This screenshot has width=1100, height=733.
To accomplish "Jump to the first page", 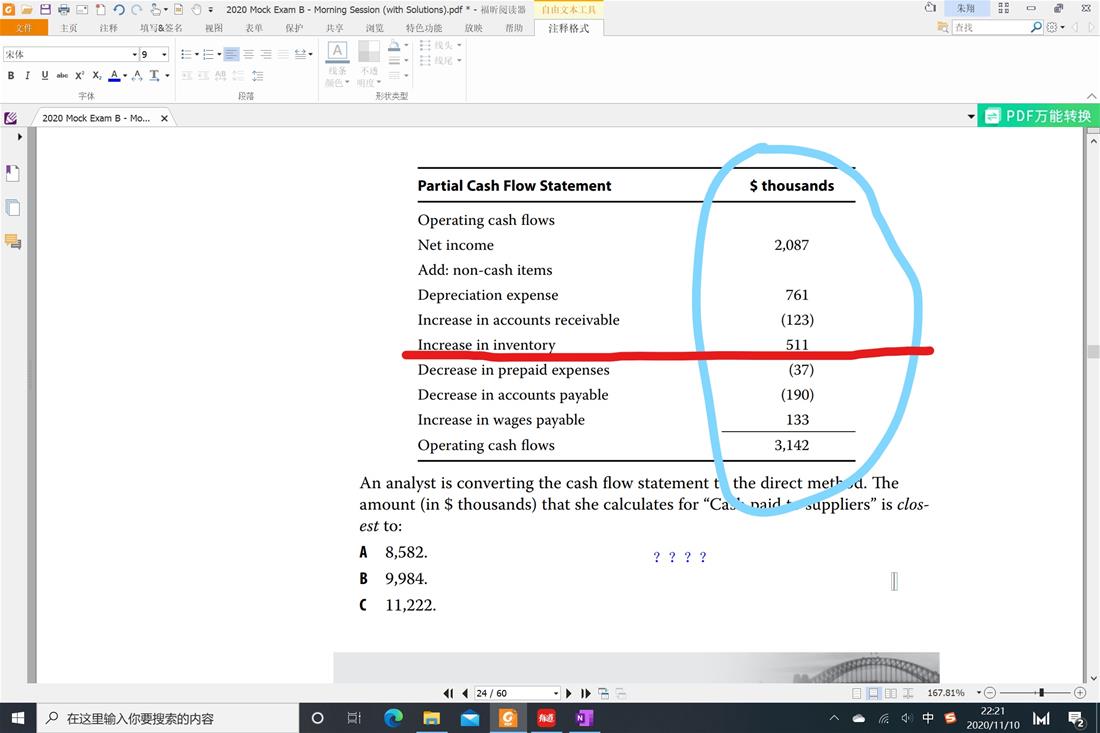I will 448,693.
